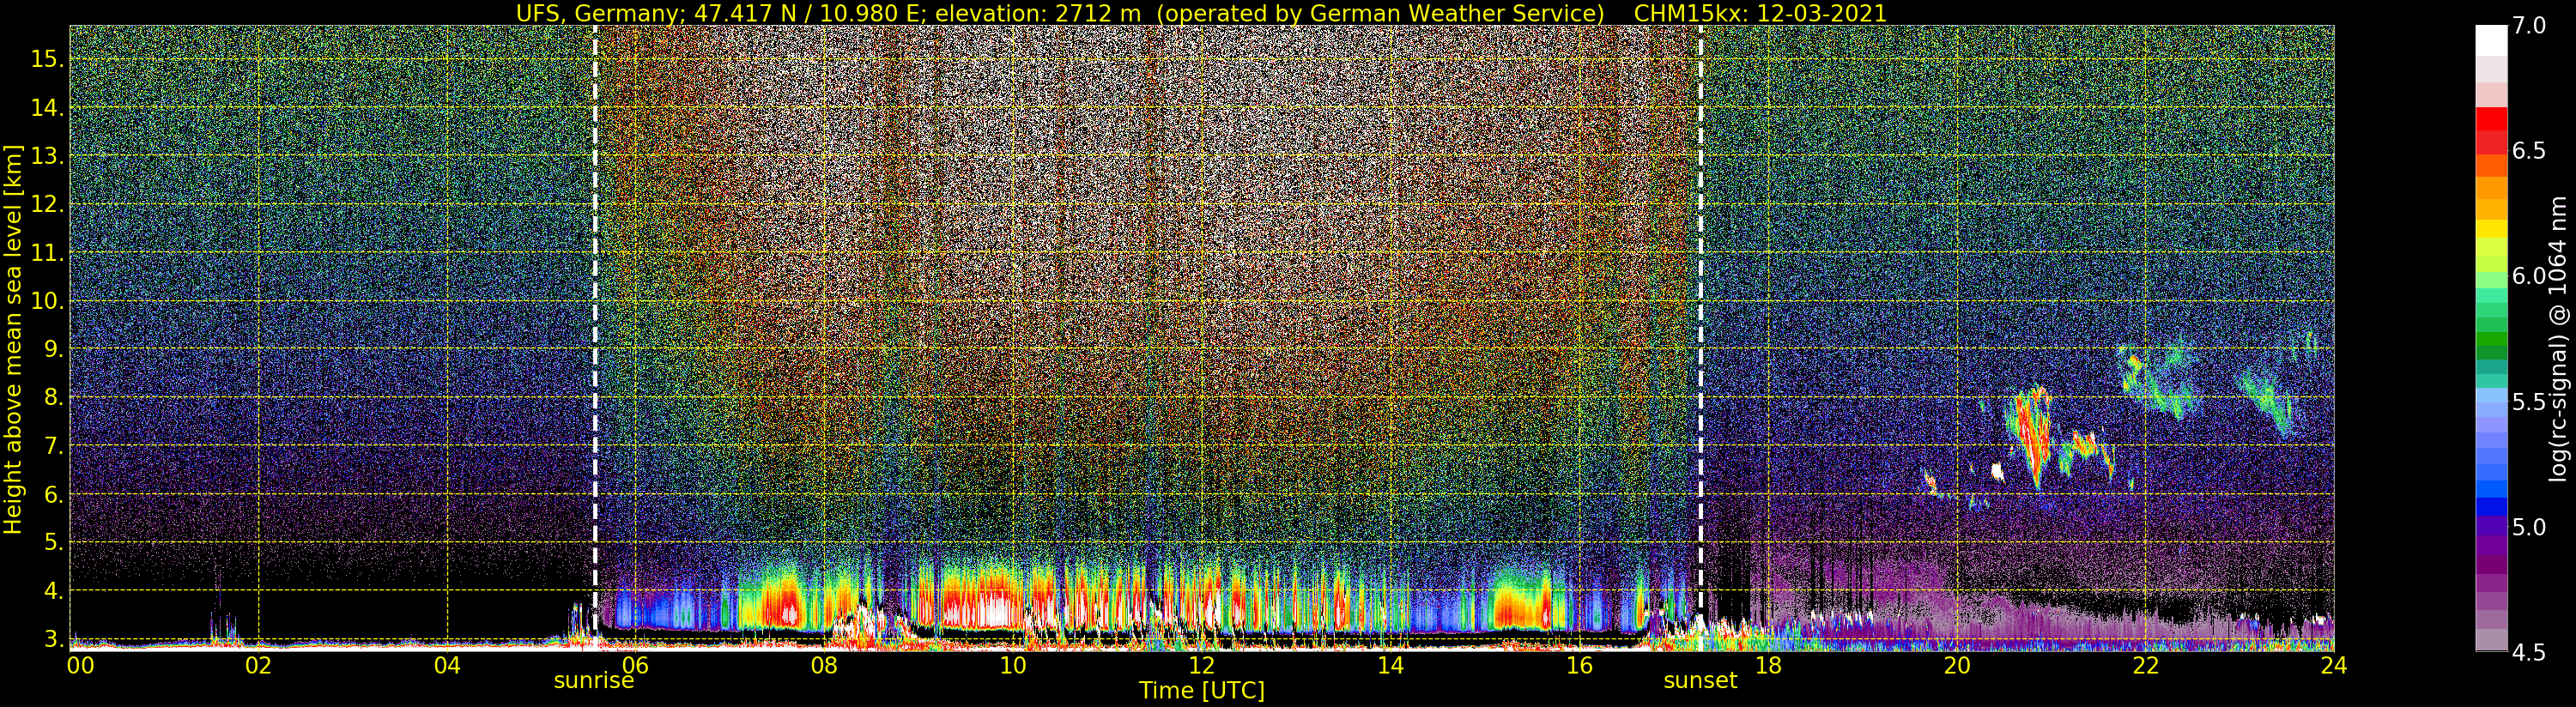
Task: Click the 7.0 tick on the colorbar
Action: coord(2529,26)
